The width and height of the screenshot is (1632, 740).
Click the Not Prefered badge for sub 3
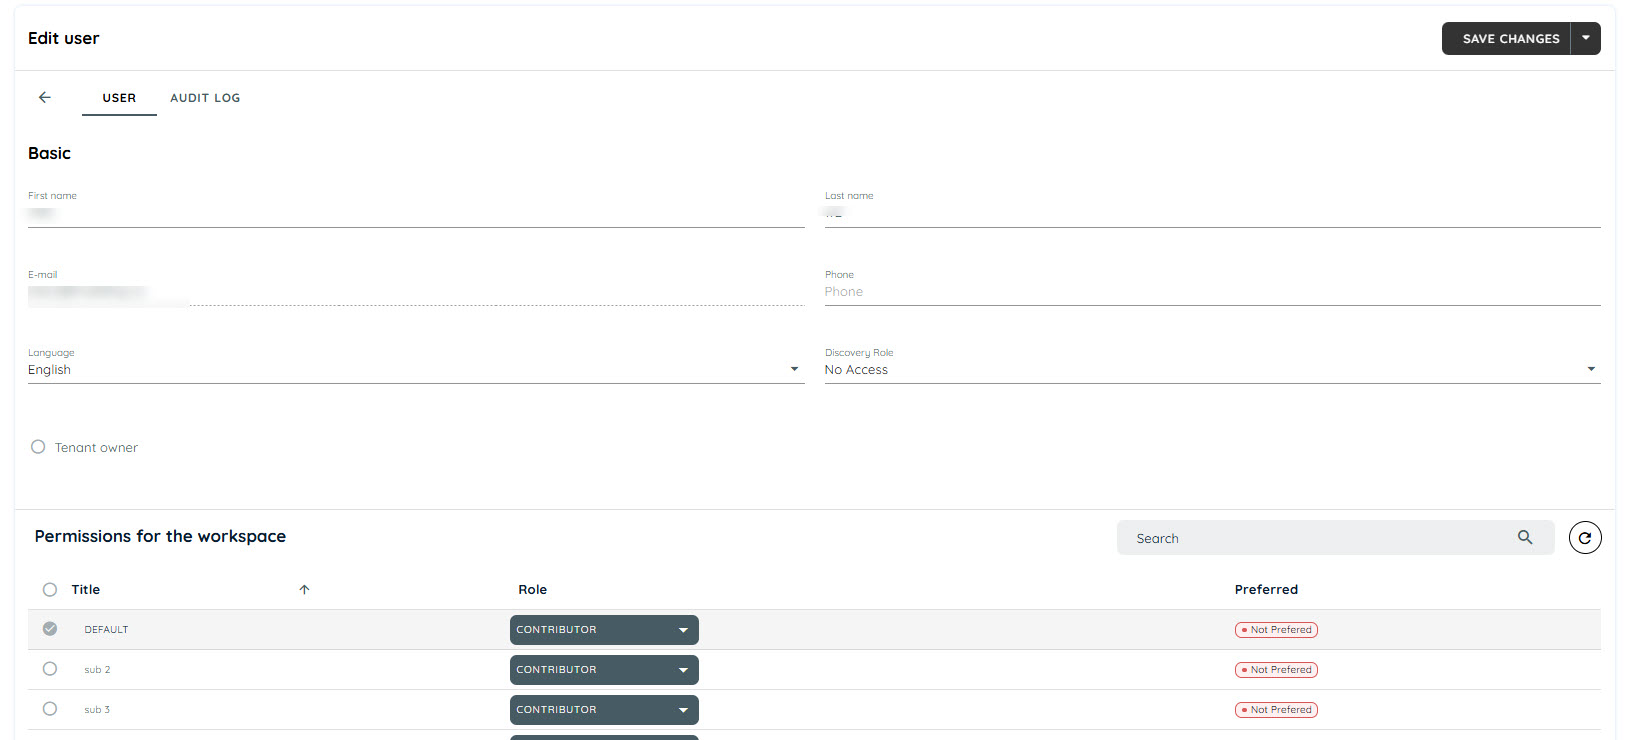[x=1276, y=710]
